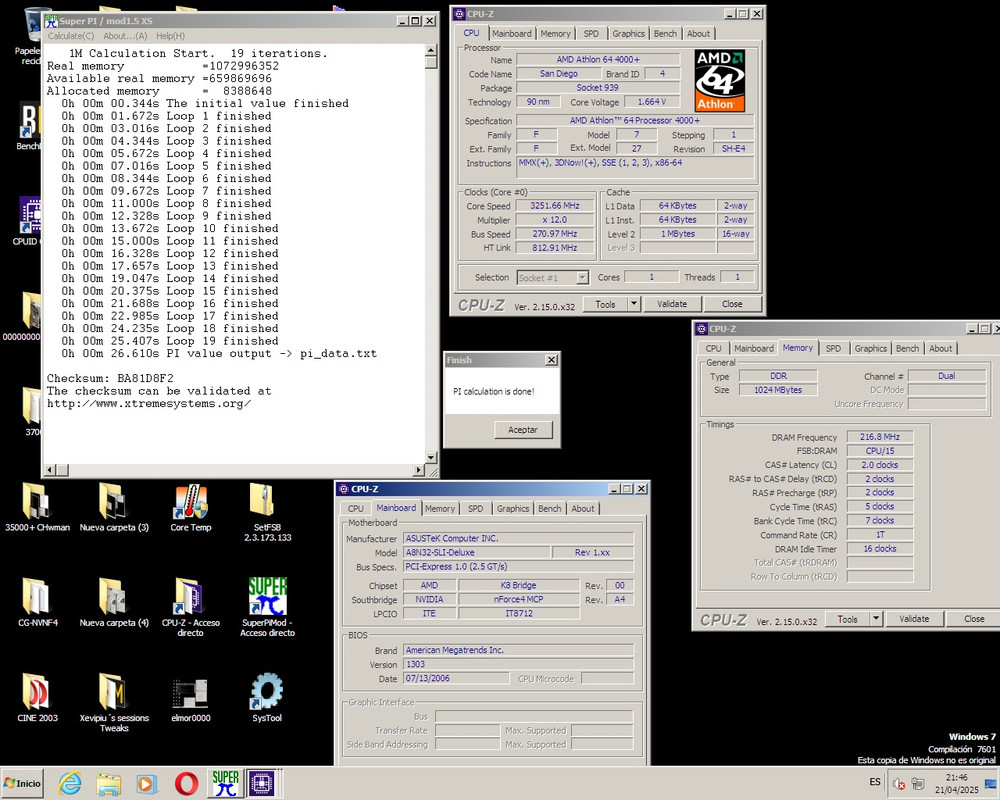Close the Finish dialog
1000x800 pixels.
click(552, 360)
